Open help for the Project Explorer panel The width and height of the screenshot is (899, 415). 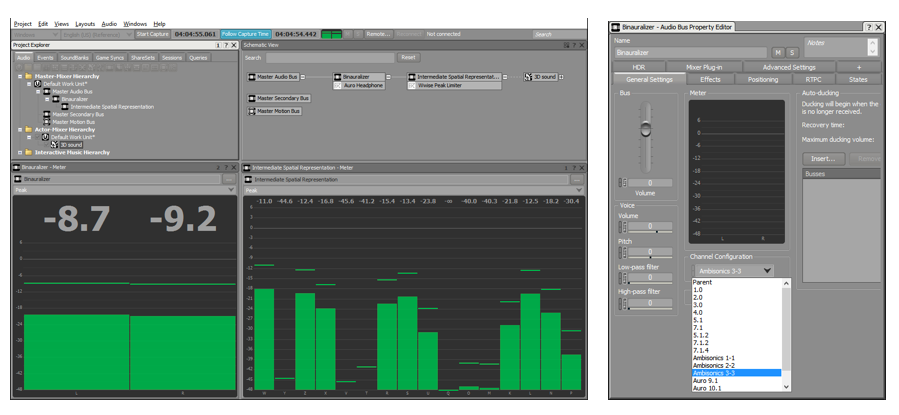226,45
